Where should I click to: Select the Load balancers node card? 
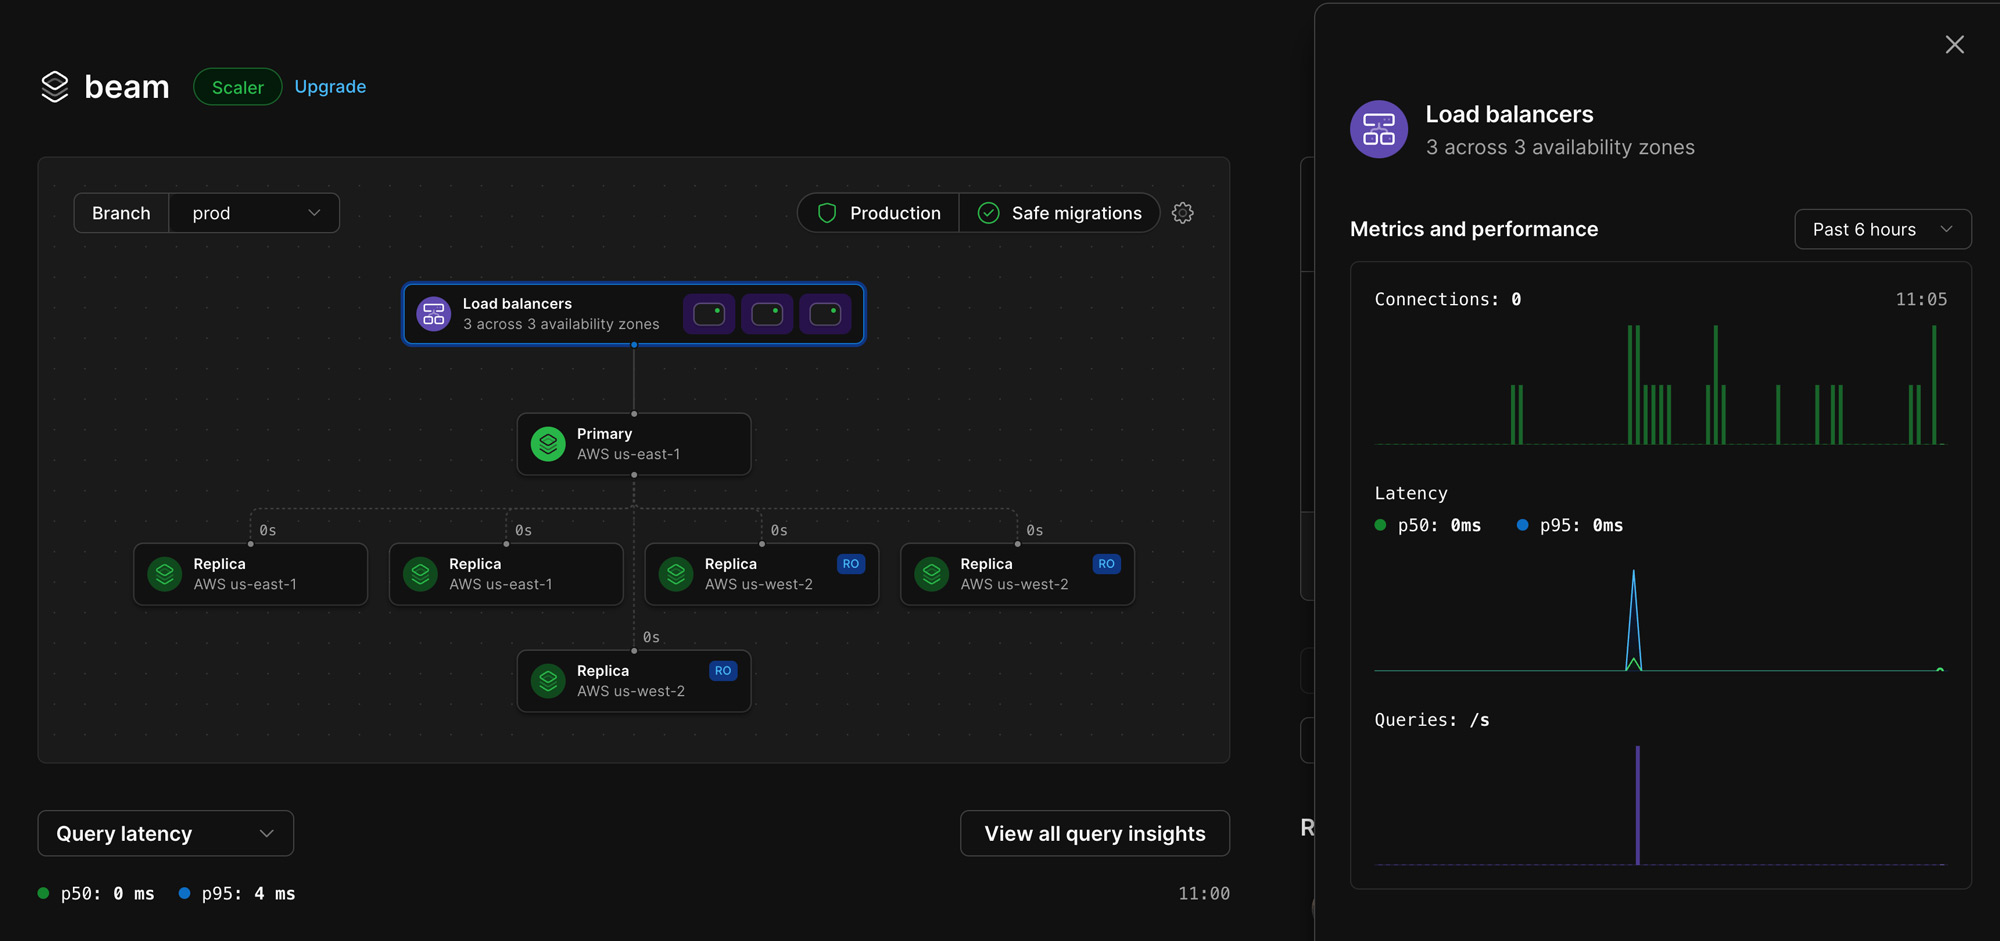634,314
